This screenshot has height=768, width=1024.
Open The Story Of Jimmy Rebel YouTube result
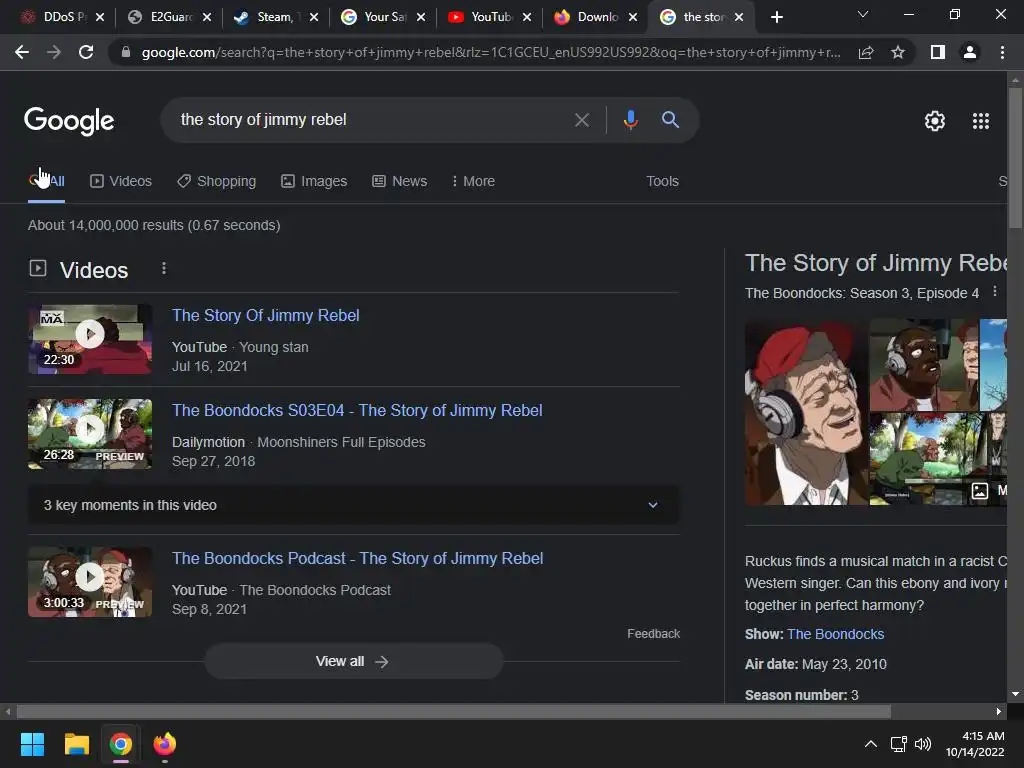click(266, 315)
